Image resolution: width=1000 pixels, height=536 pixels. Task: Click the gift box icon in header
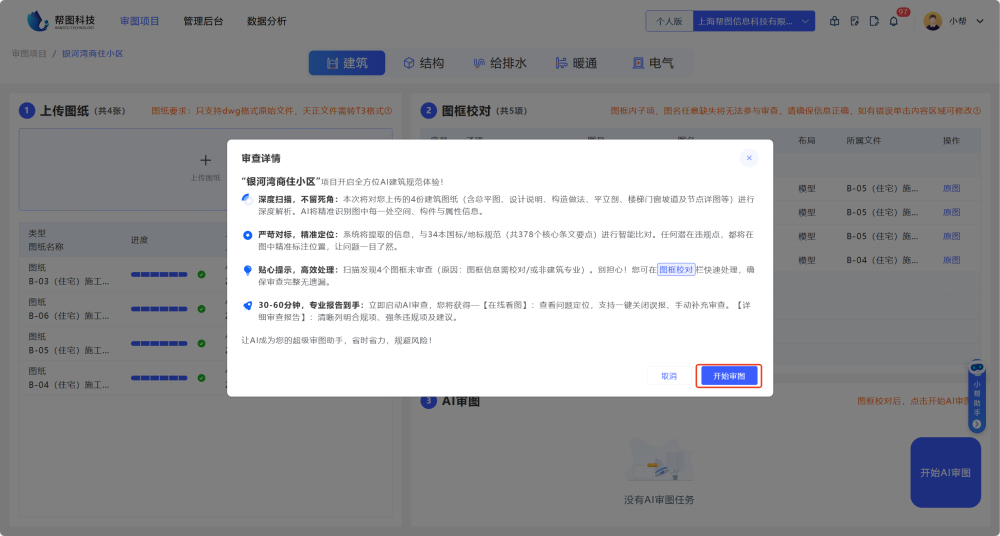point(835,21)
